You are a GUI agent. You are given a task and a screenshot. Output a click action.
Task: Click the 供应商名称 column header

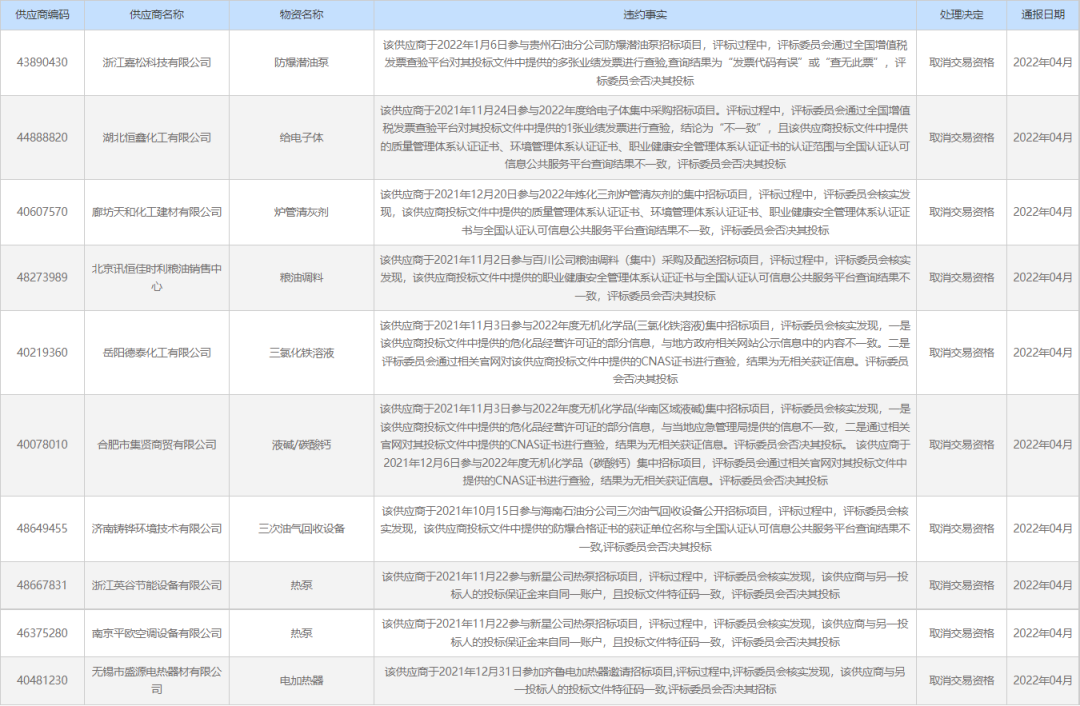point(158,14)
